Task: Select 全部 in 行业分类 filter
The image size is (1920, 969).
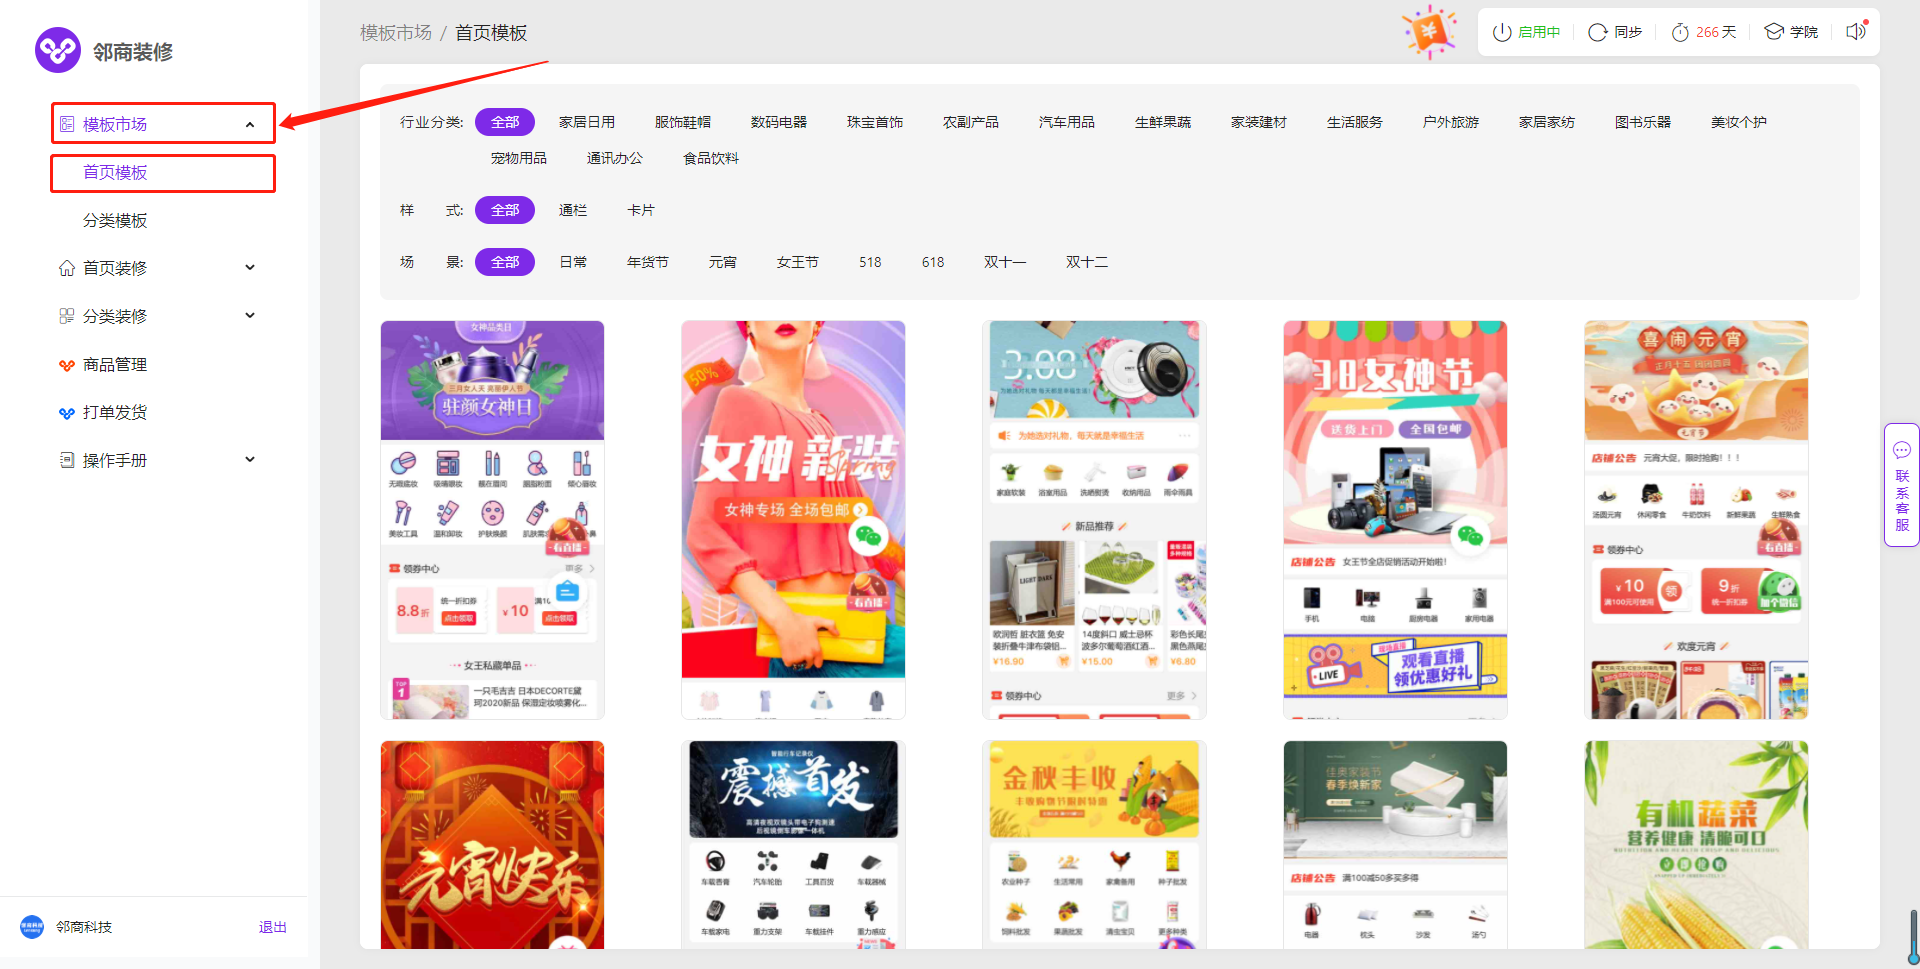Action: [x=505, y=122]
